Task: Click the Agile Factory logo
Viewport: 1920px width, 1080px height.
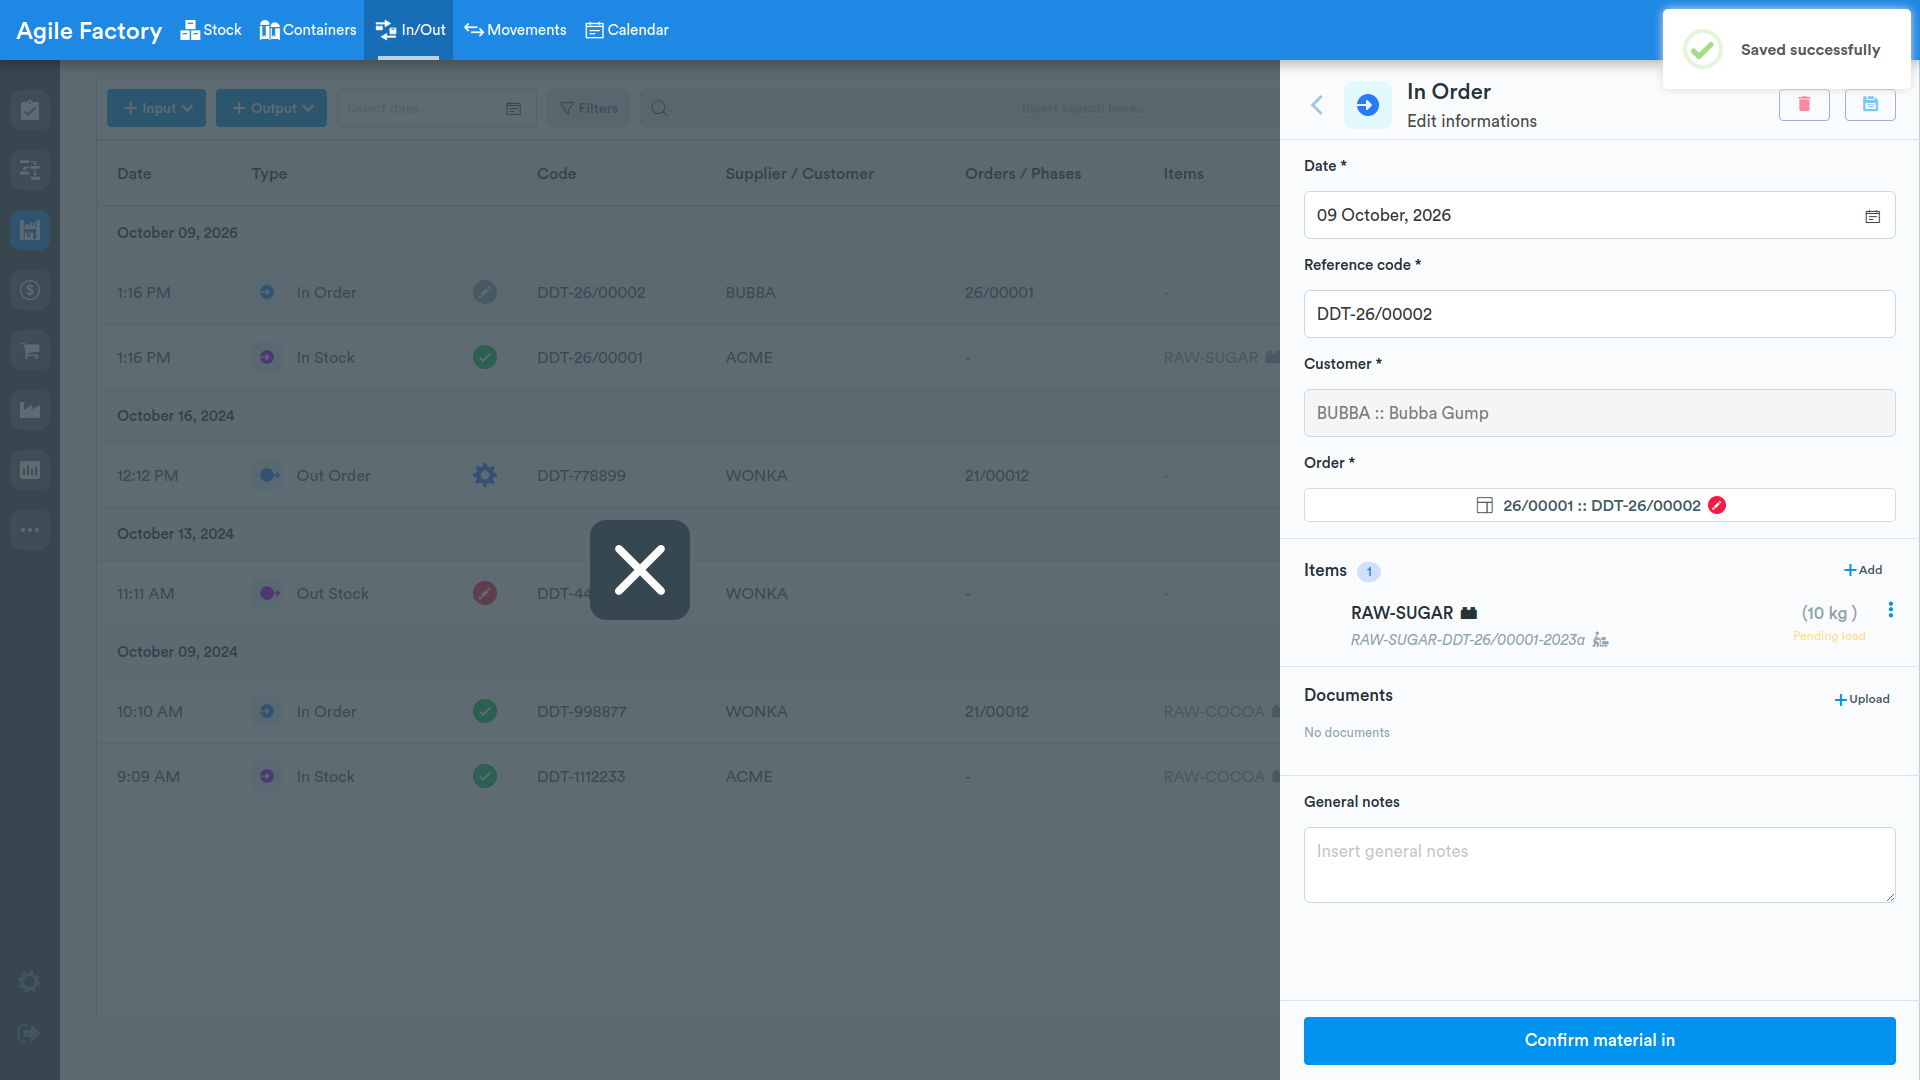Action: (89, 30)
